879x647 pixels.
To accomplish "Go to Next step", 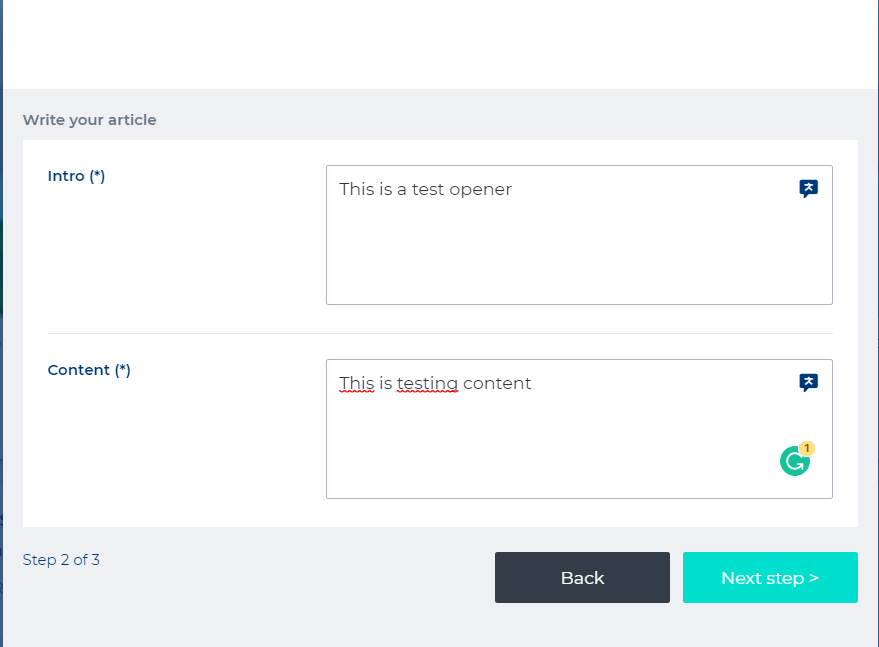I will pyautogui.click(x=770, y=578).
